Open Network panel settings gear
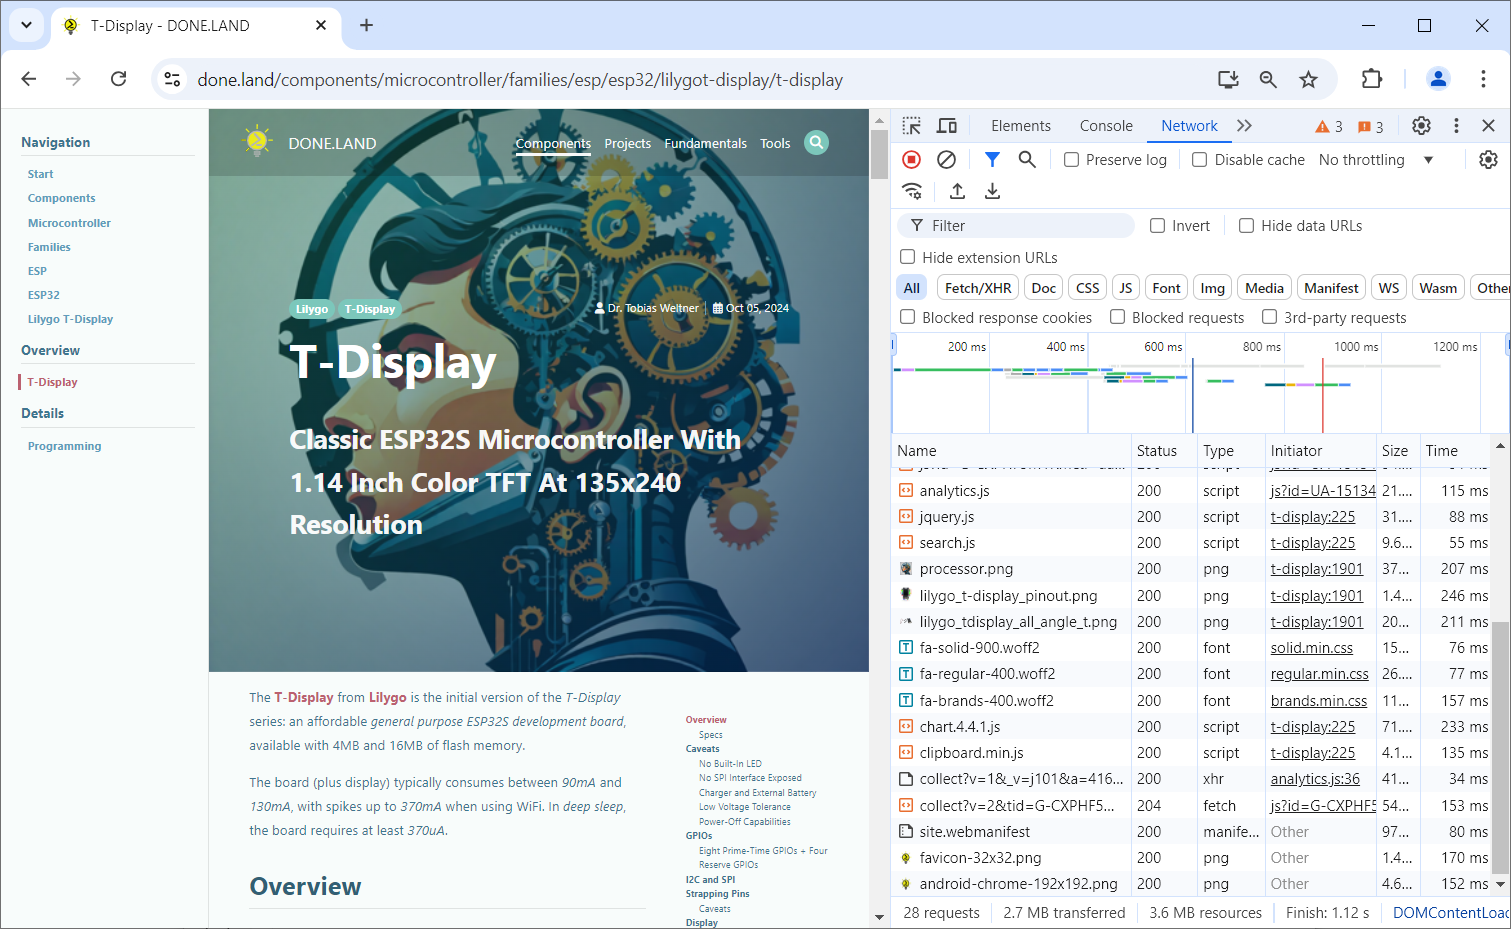1511x929 pixels. pos(1488,159)
